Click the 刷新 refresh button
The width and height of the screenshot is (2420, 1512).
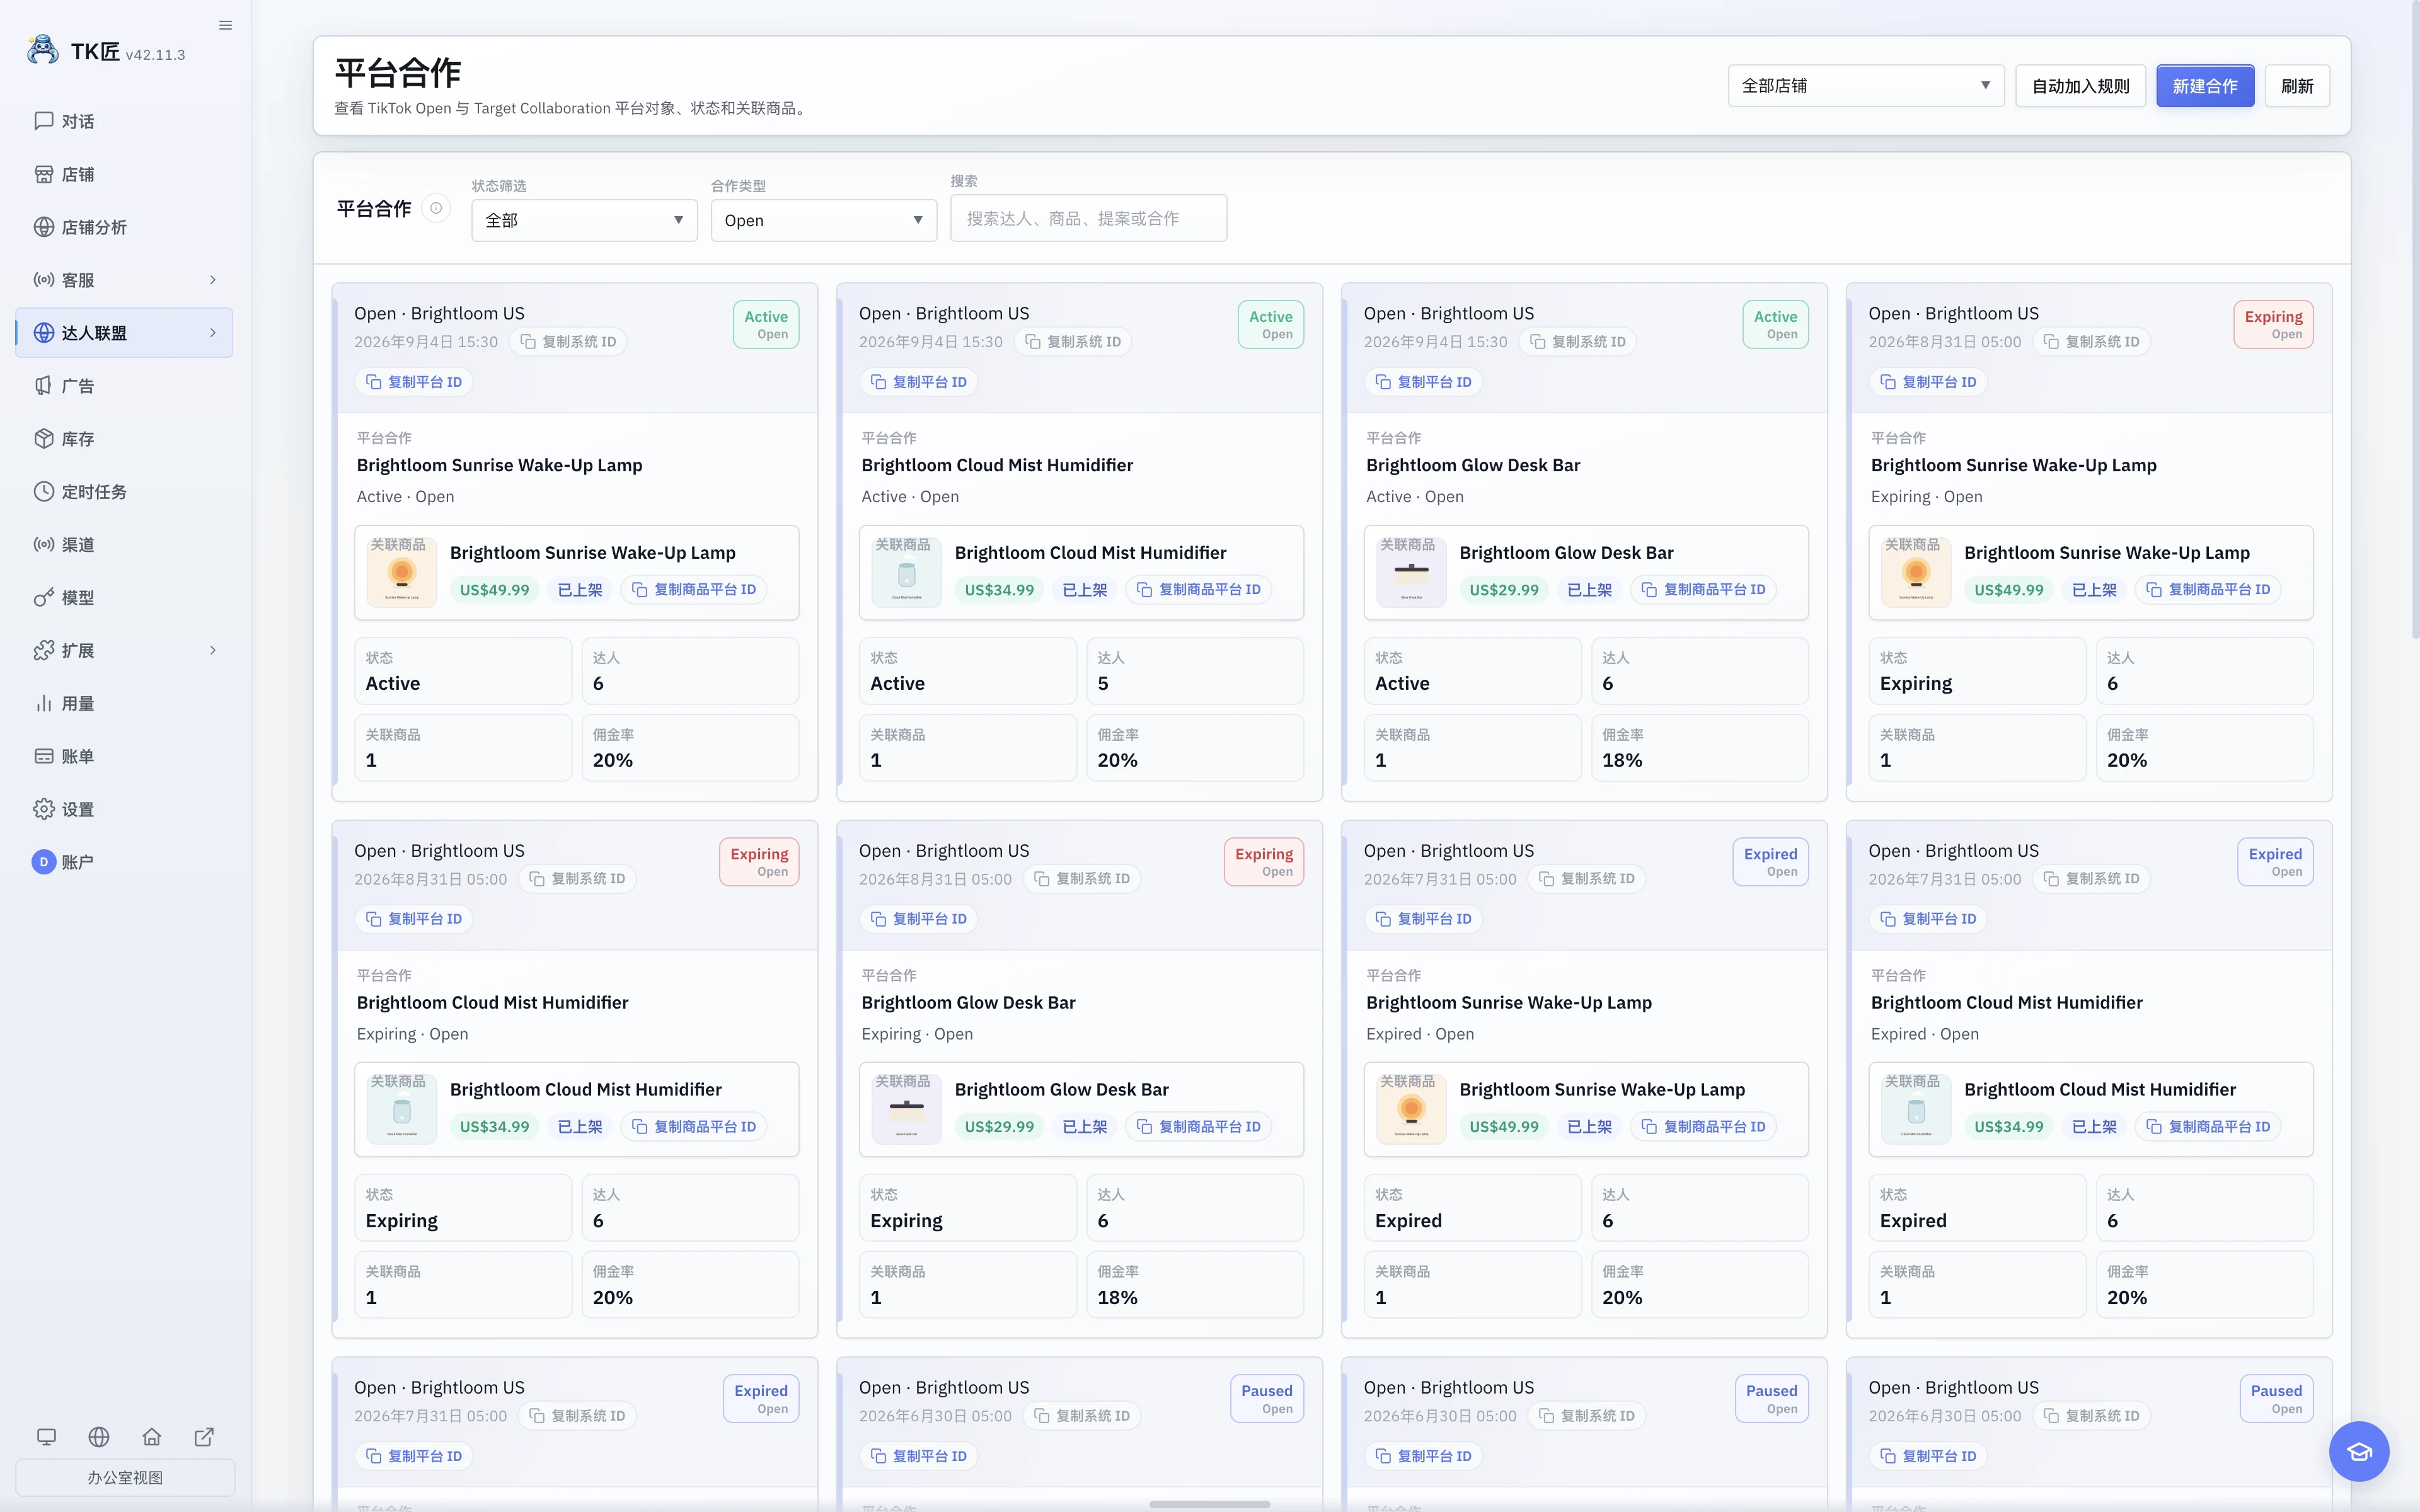point(2297,86)
